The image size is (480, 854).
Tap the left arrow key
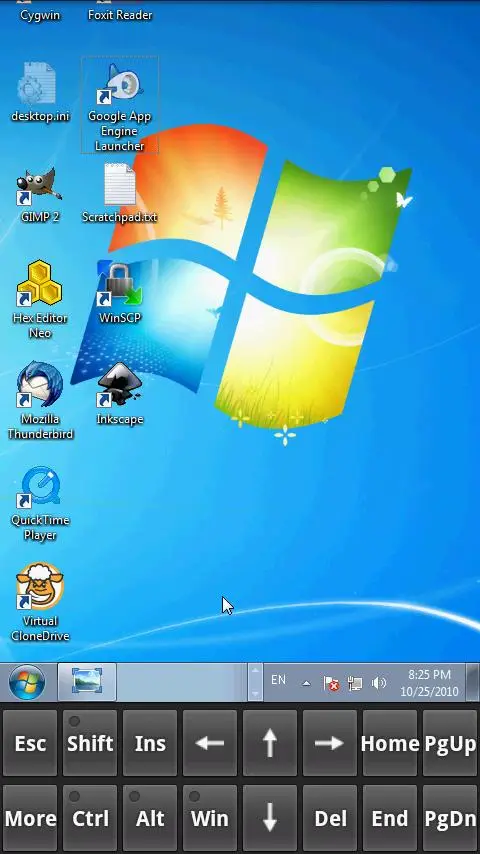[x=210, y=743]
